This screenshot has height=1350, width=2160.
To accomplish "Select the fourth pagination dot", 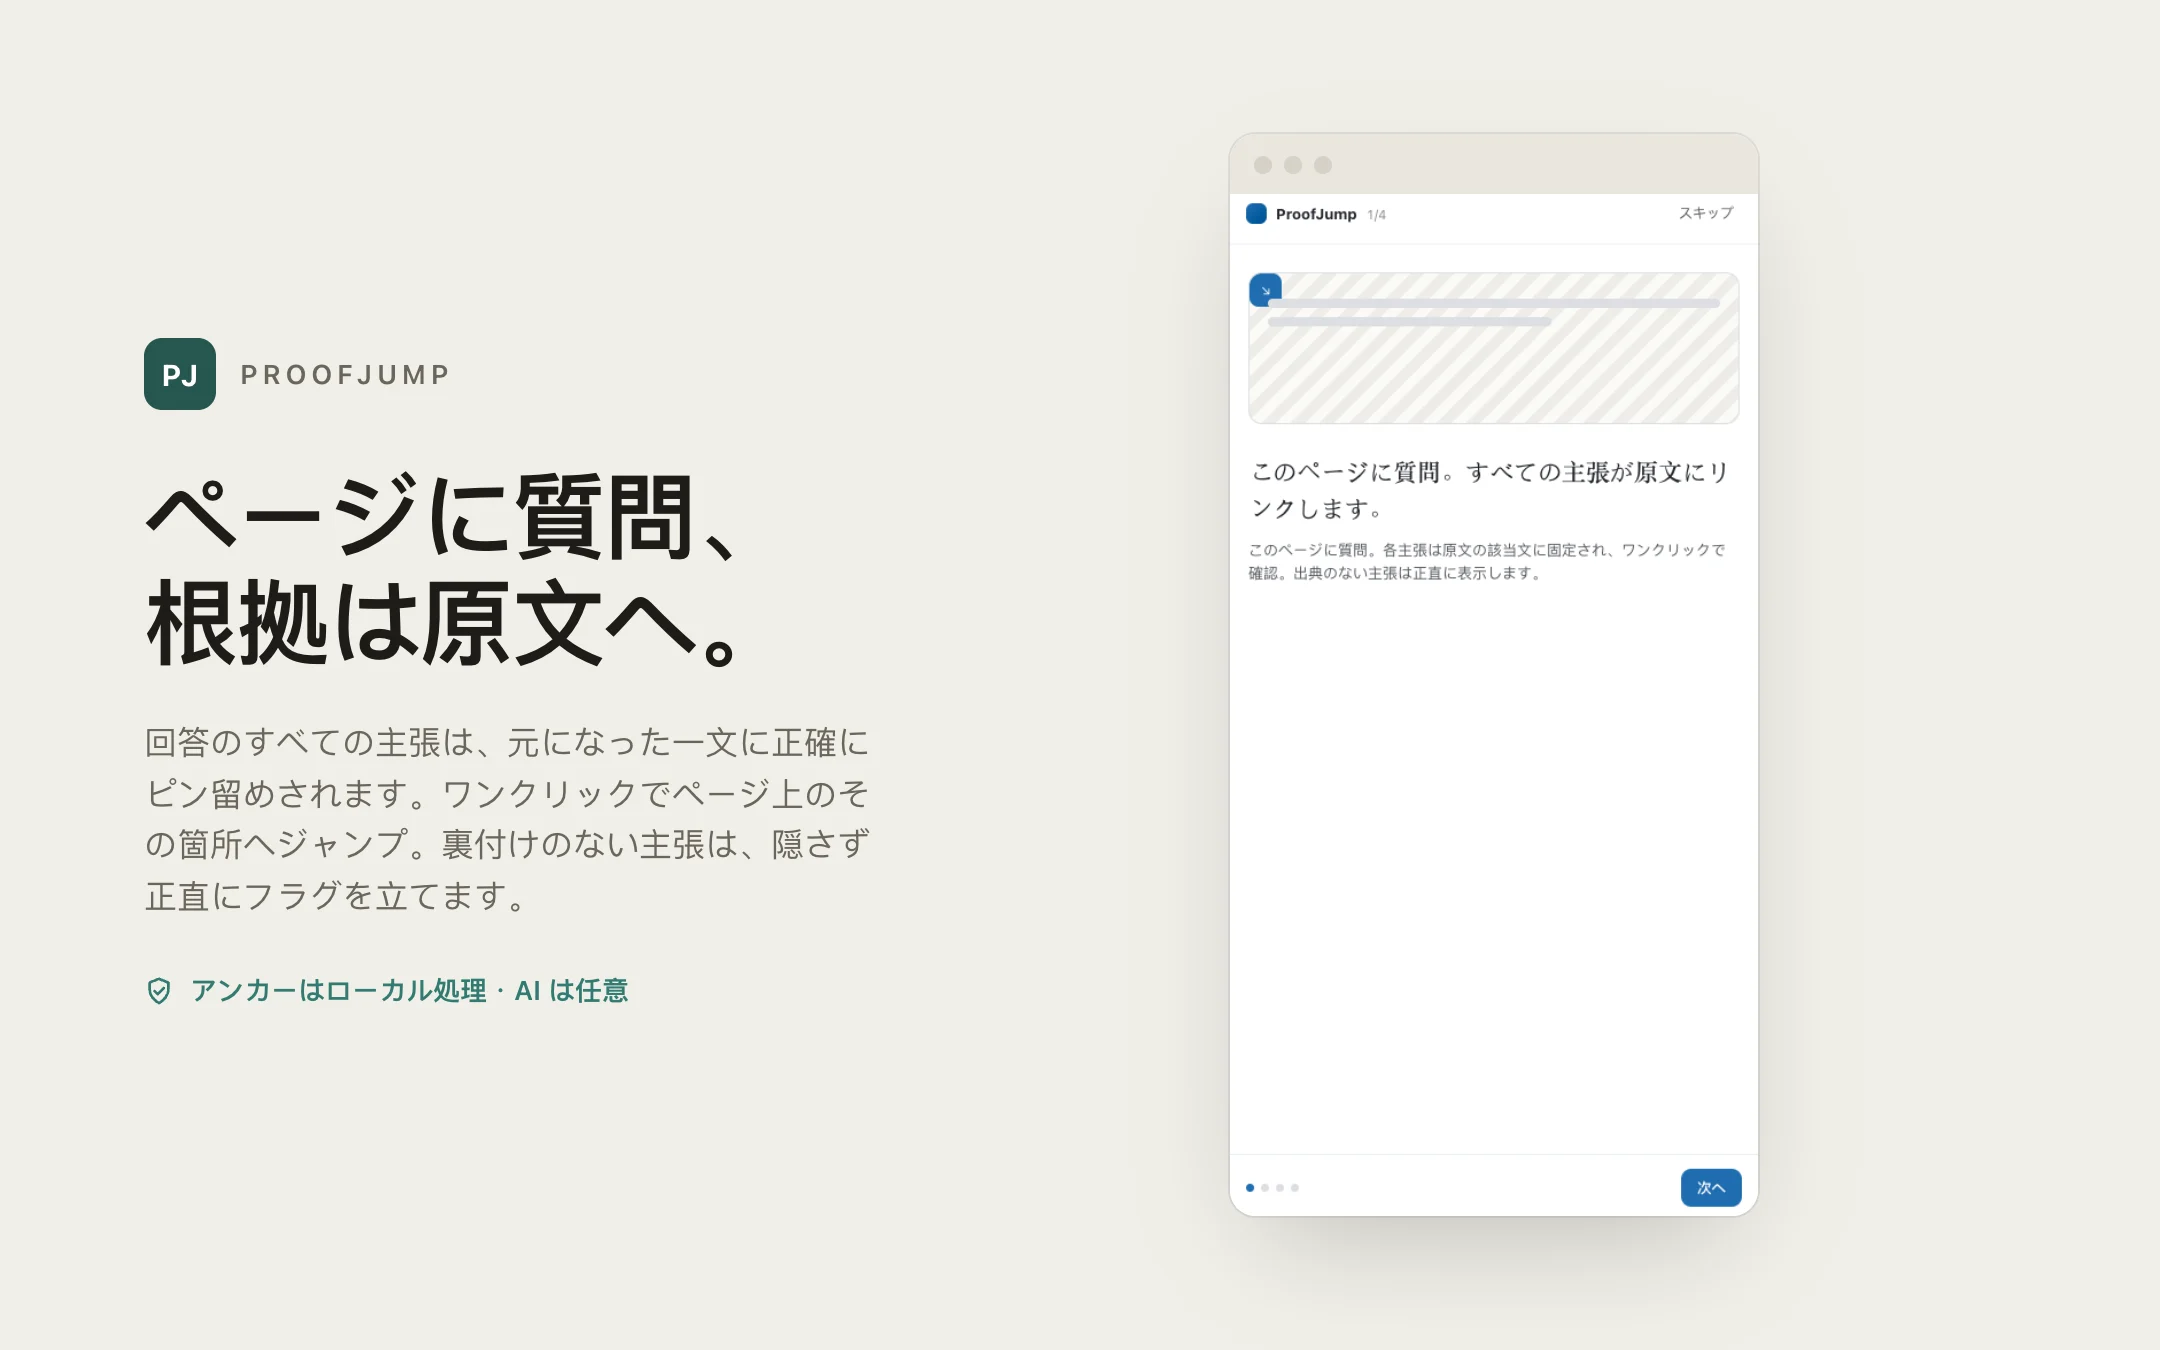I will [x=1295, y=1188].
